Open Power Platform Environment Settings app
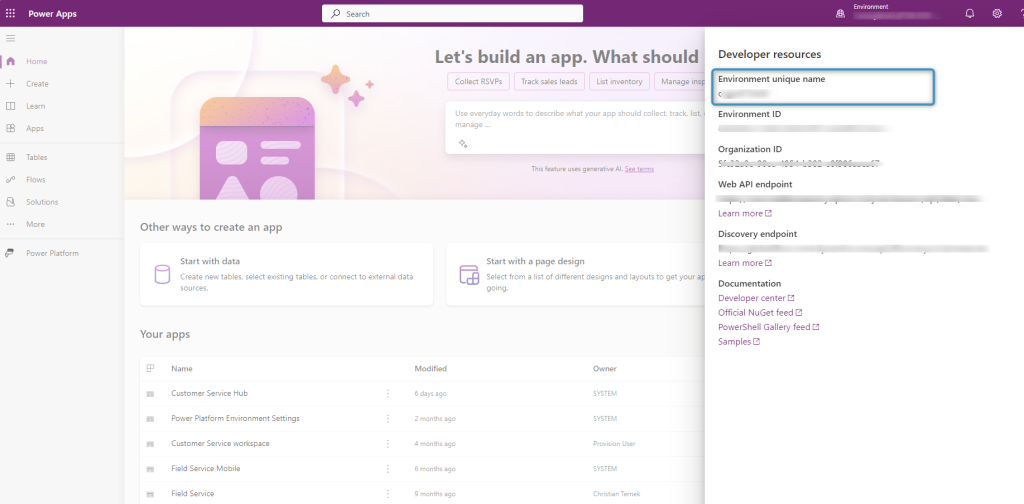This screenshot has width=1024, height=504. pos(235,418)
